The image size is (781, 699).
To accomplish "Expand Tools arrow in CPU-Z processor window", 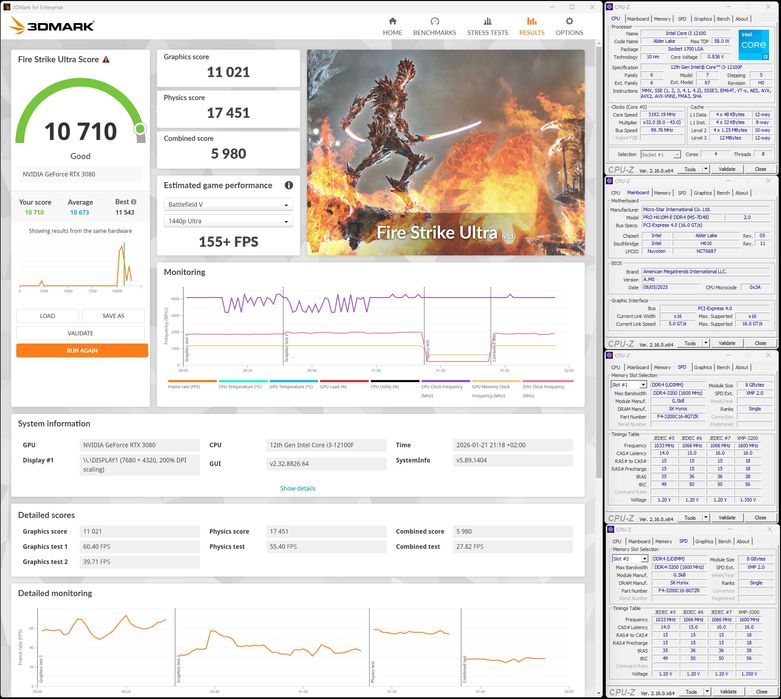I will 706,169.
